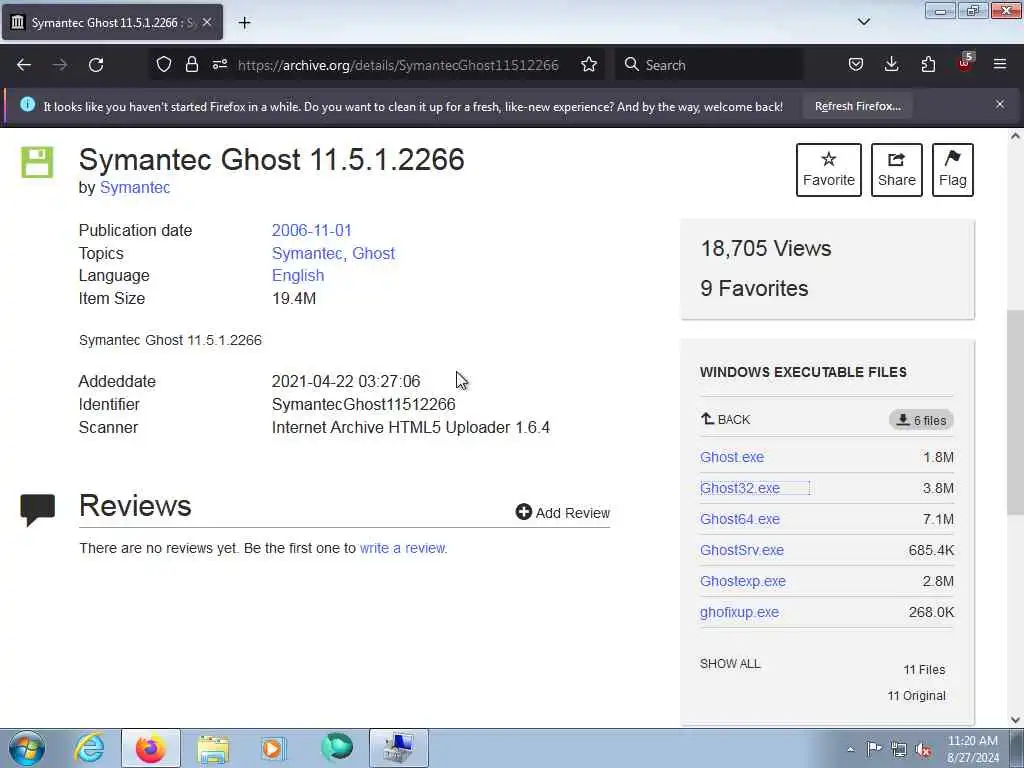Open the Symantec author link
Screen dimensions: 1024x768
(x=135, y=187)
